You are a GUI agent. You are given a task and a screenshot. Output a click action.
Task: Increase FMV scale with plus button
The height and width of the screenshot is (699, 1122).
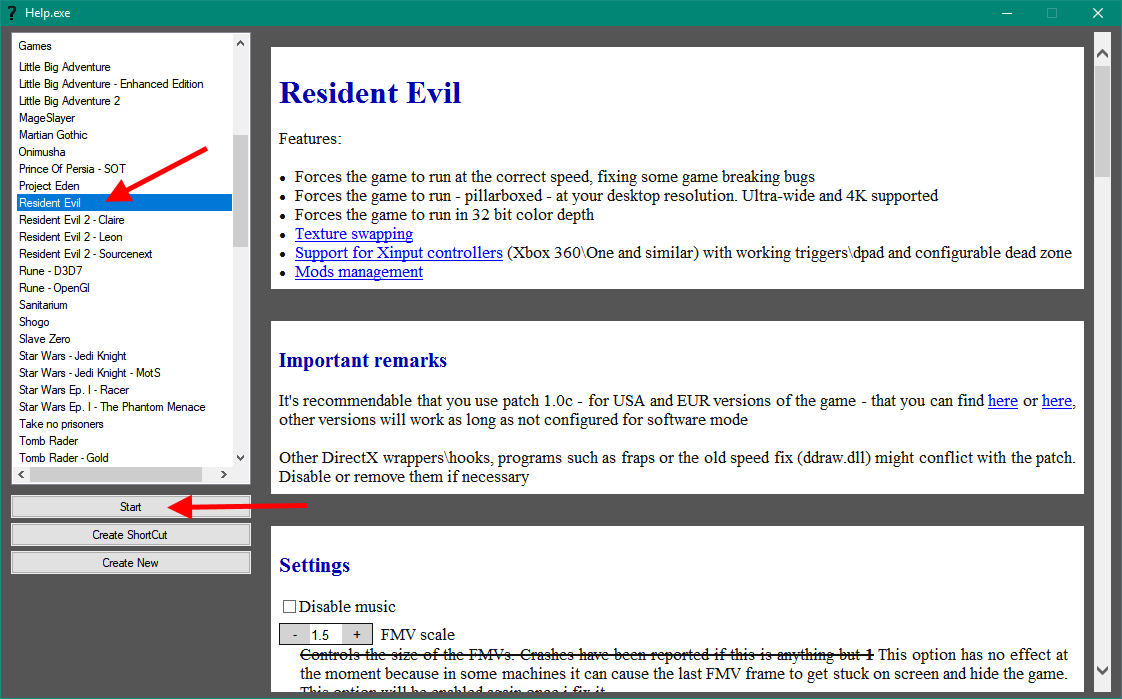tap(356, 635)
